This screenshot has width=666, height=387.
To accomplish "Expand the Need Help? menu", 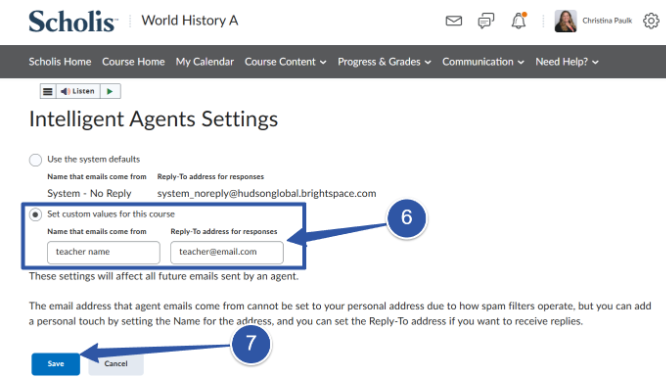I will click(x=567, y=62).
